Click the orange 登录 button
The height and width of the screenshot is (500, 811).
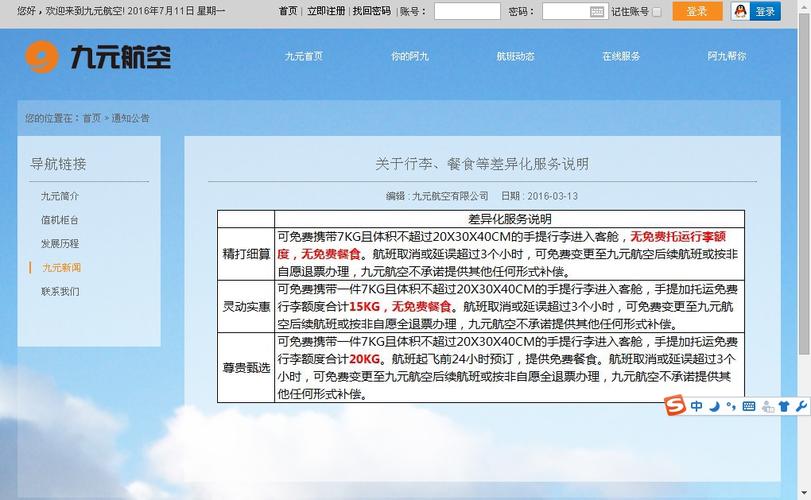pos(697,11)
